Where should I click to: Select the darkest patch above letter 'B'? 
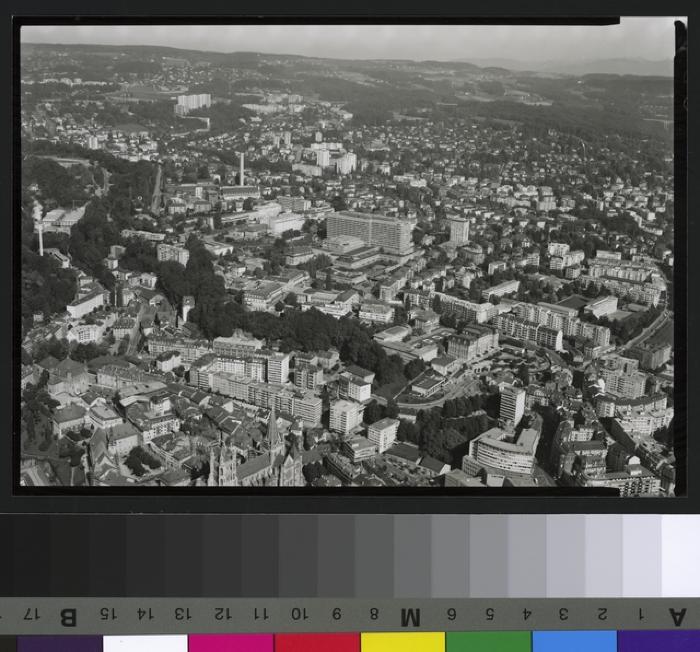point(68,556)
